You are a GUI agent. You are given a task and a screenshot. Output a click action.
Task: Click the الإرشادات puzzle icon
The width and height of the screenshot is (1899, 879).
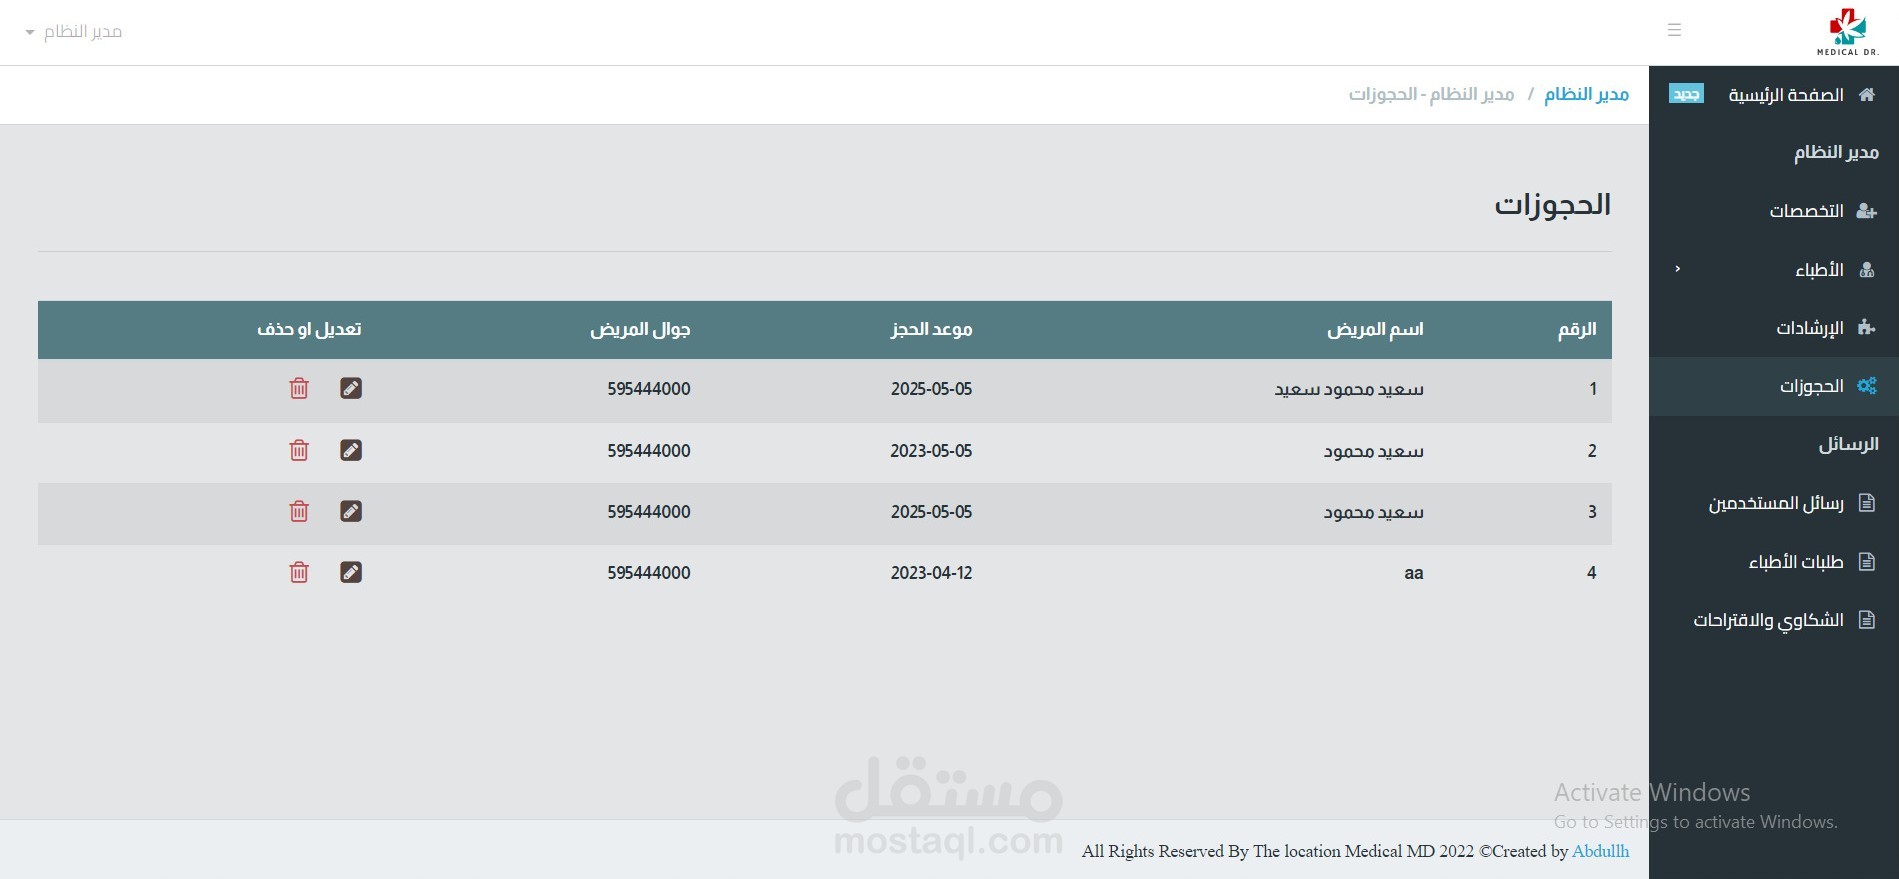(x=1866, y=327)
